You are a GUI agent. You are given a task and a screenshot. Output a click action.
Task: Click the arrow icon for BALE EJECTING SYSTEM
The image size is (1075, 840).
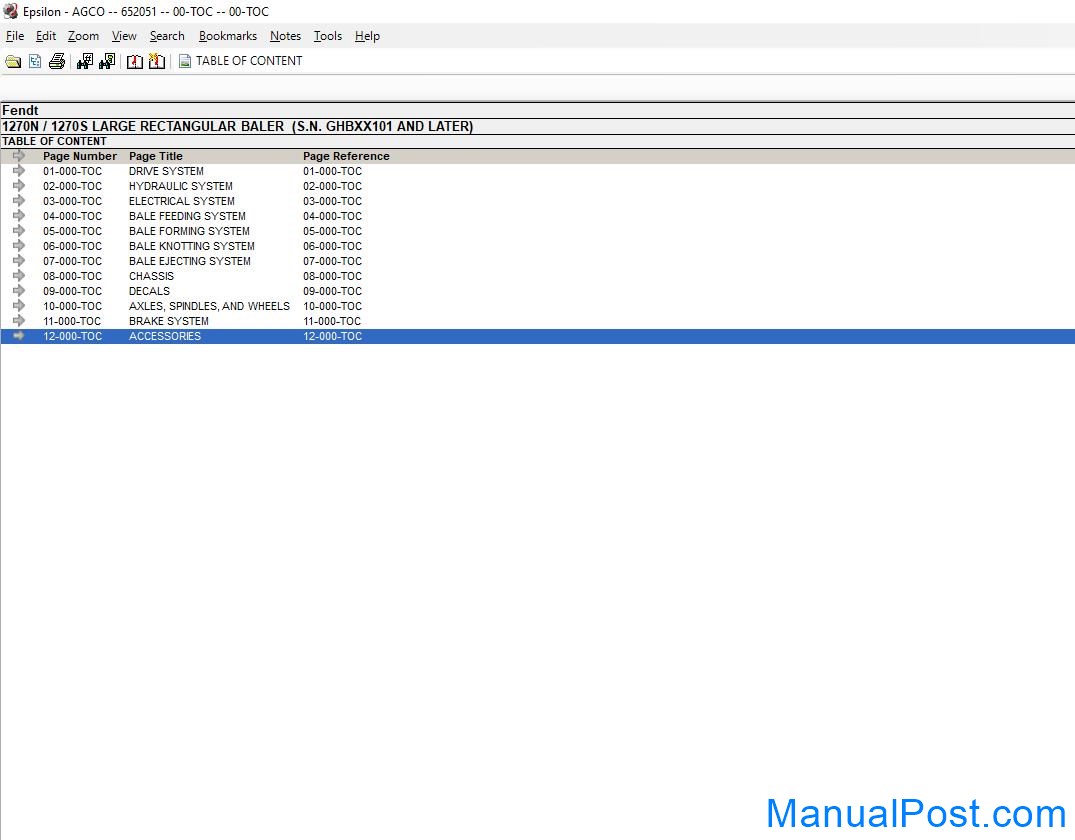point(19,261)
